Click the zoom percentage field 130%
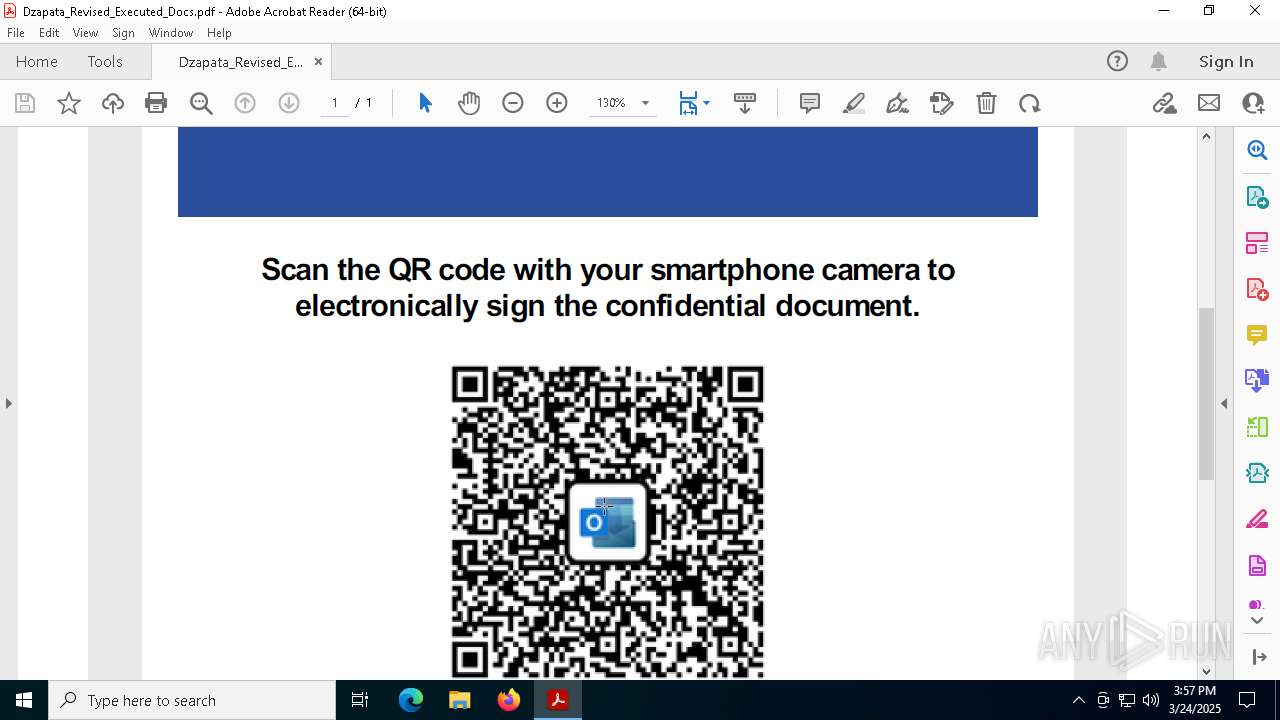The width and height of the screenshot is (1280, 720). pos(611,103)
